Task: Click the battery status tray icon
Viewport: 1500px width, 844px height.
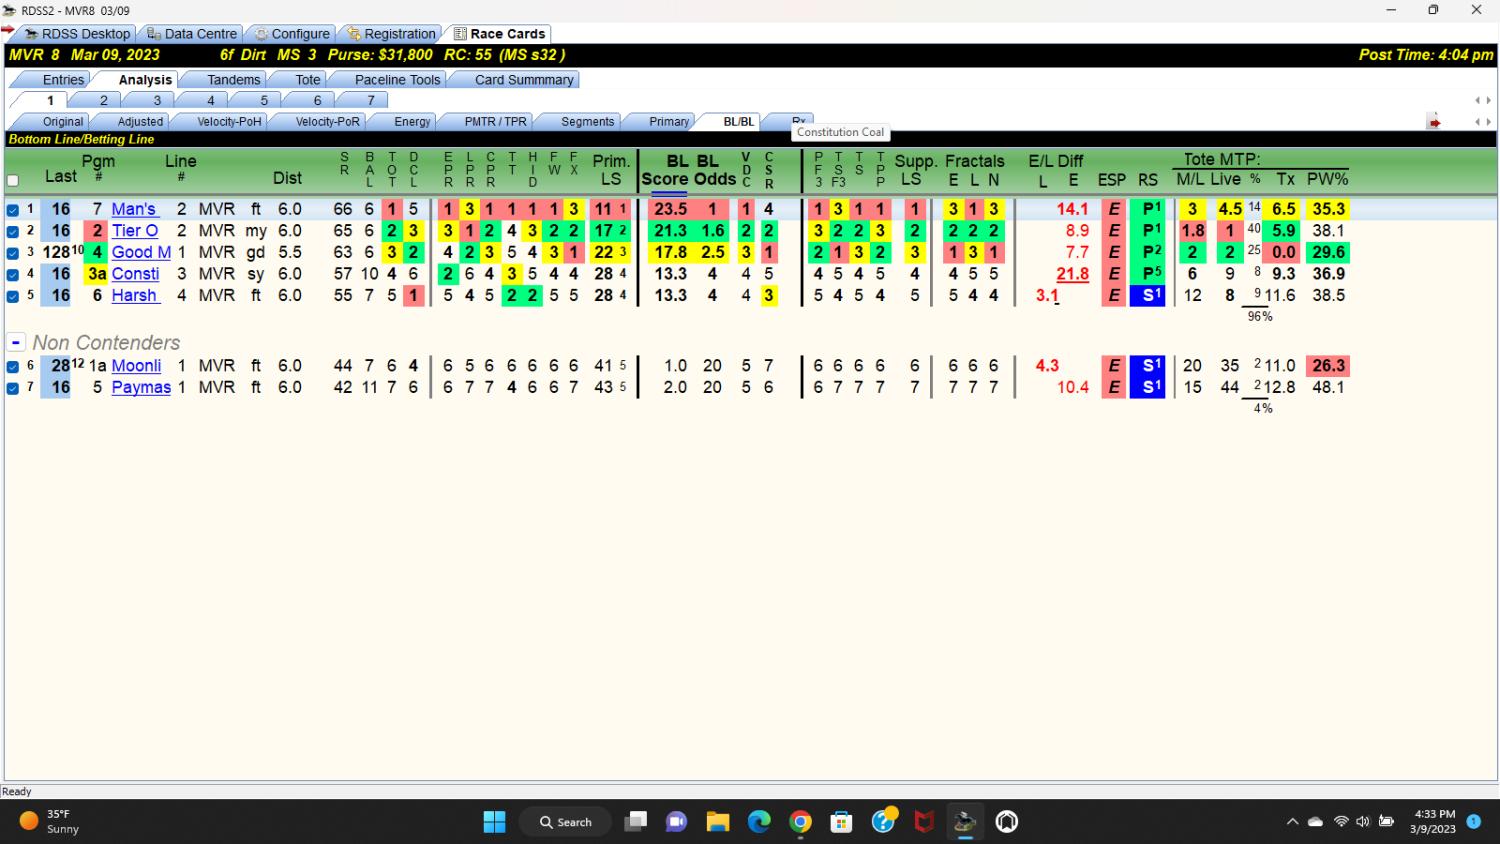Action: point(1386,822)
